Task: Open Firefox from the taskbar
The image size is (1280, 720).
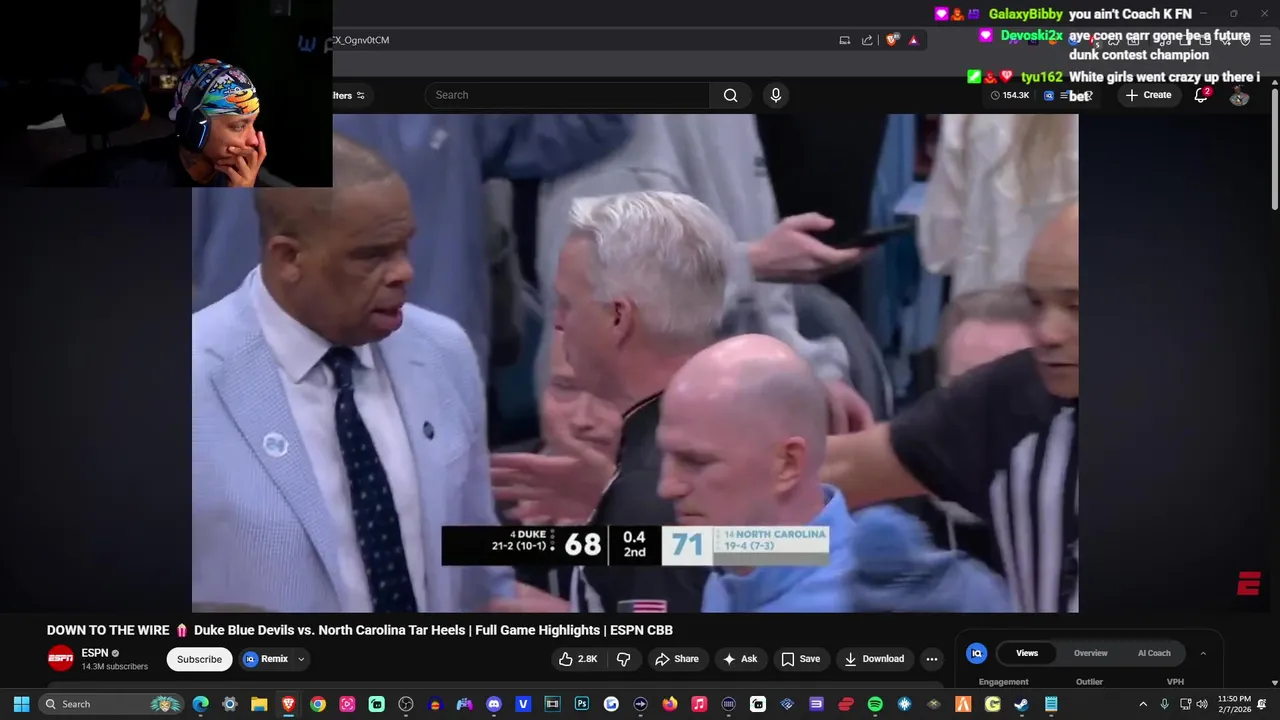Action: (669, 704)
